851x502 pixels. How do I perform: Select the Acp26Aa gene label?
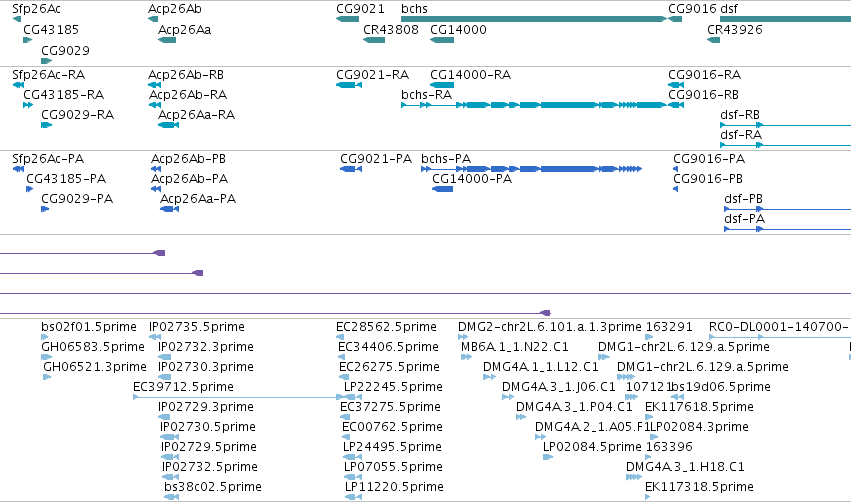point(185,29)
